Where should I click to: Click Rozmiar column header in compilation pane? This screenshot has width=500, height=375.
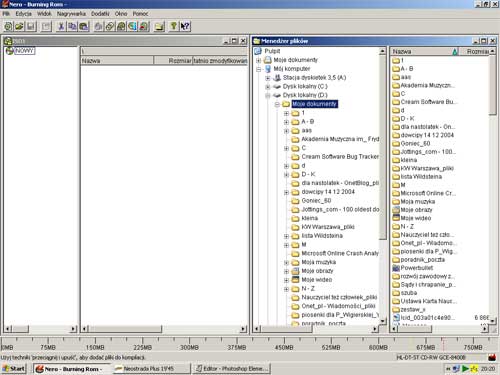173,61
